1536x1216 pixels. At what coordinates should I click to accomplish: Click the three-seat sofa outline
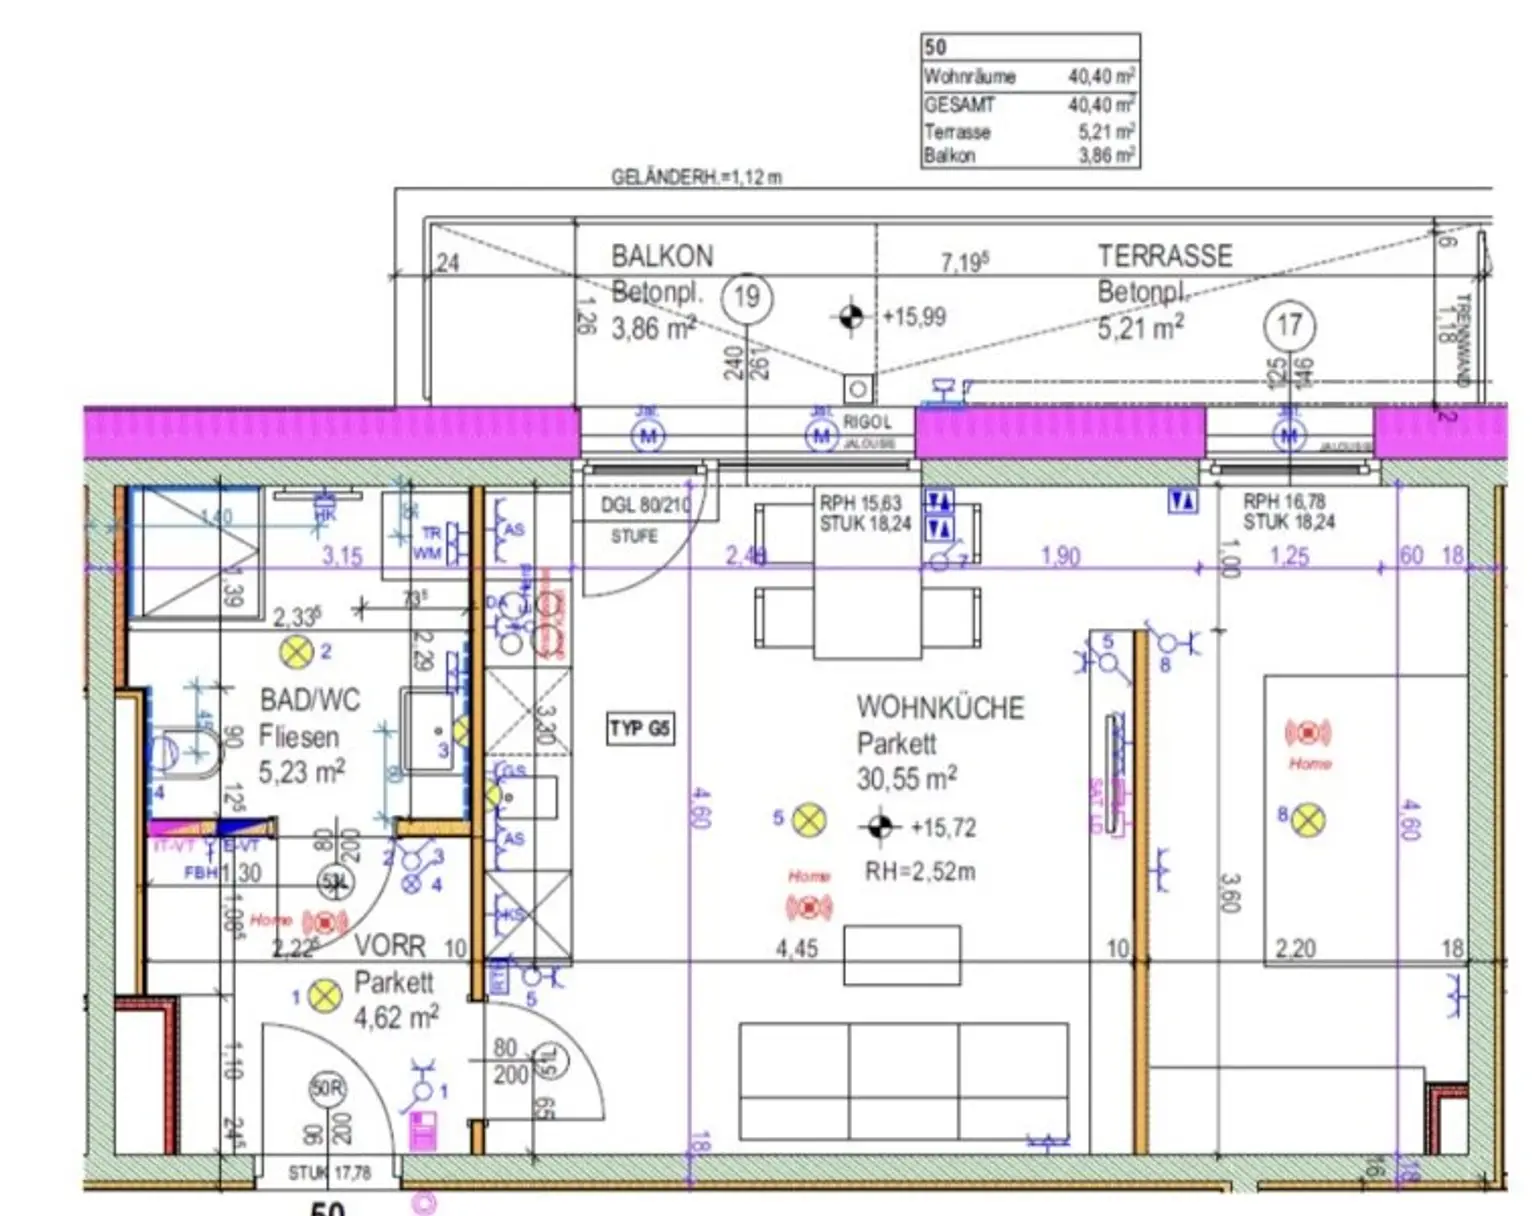pyautogui.click(x=904, y=1082)
